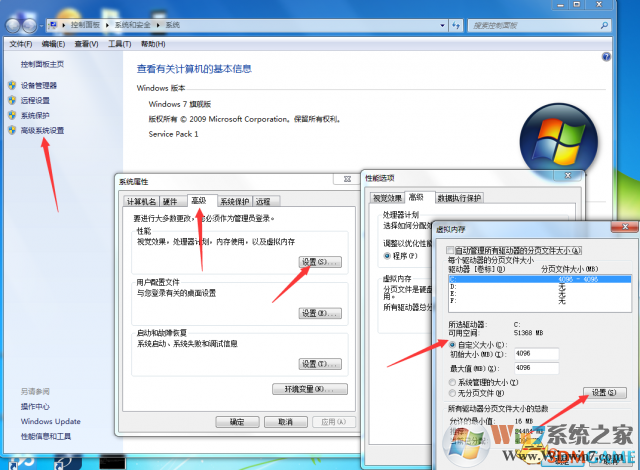Screen dimensions: 640x470
Task: Open the 文件(F) menu
Action: click(21, 44)
